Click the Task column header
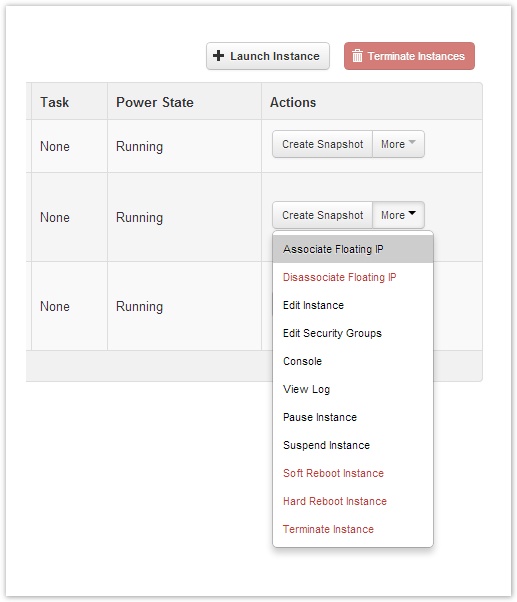 55,103
